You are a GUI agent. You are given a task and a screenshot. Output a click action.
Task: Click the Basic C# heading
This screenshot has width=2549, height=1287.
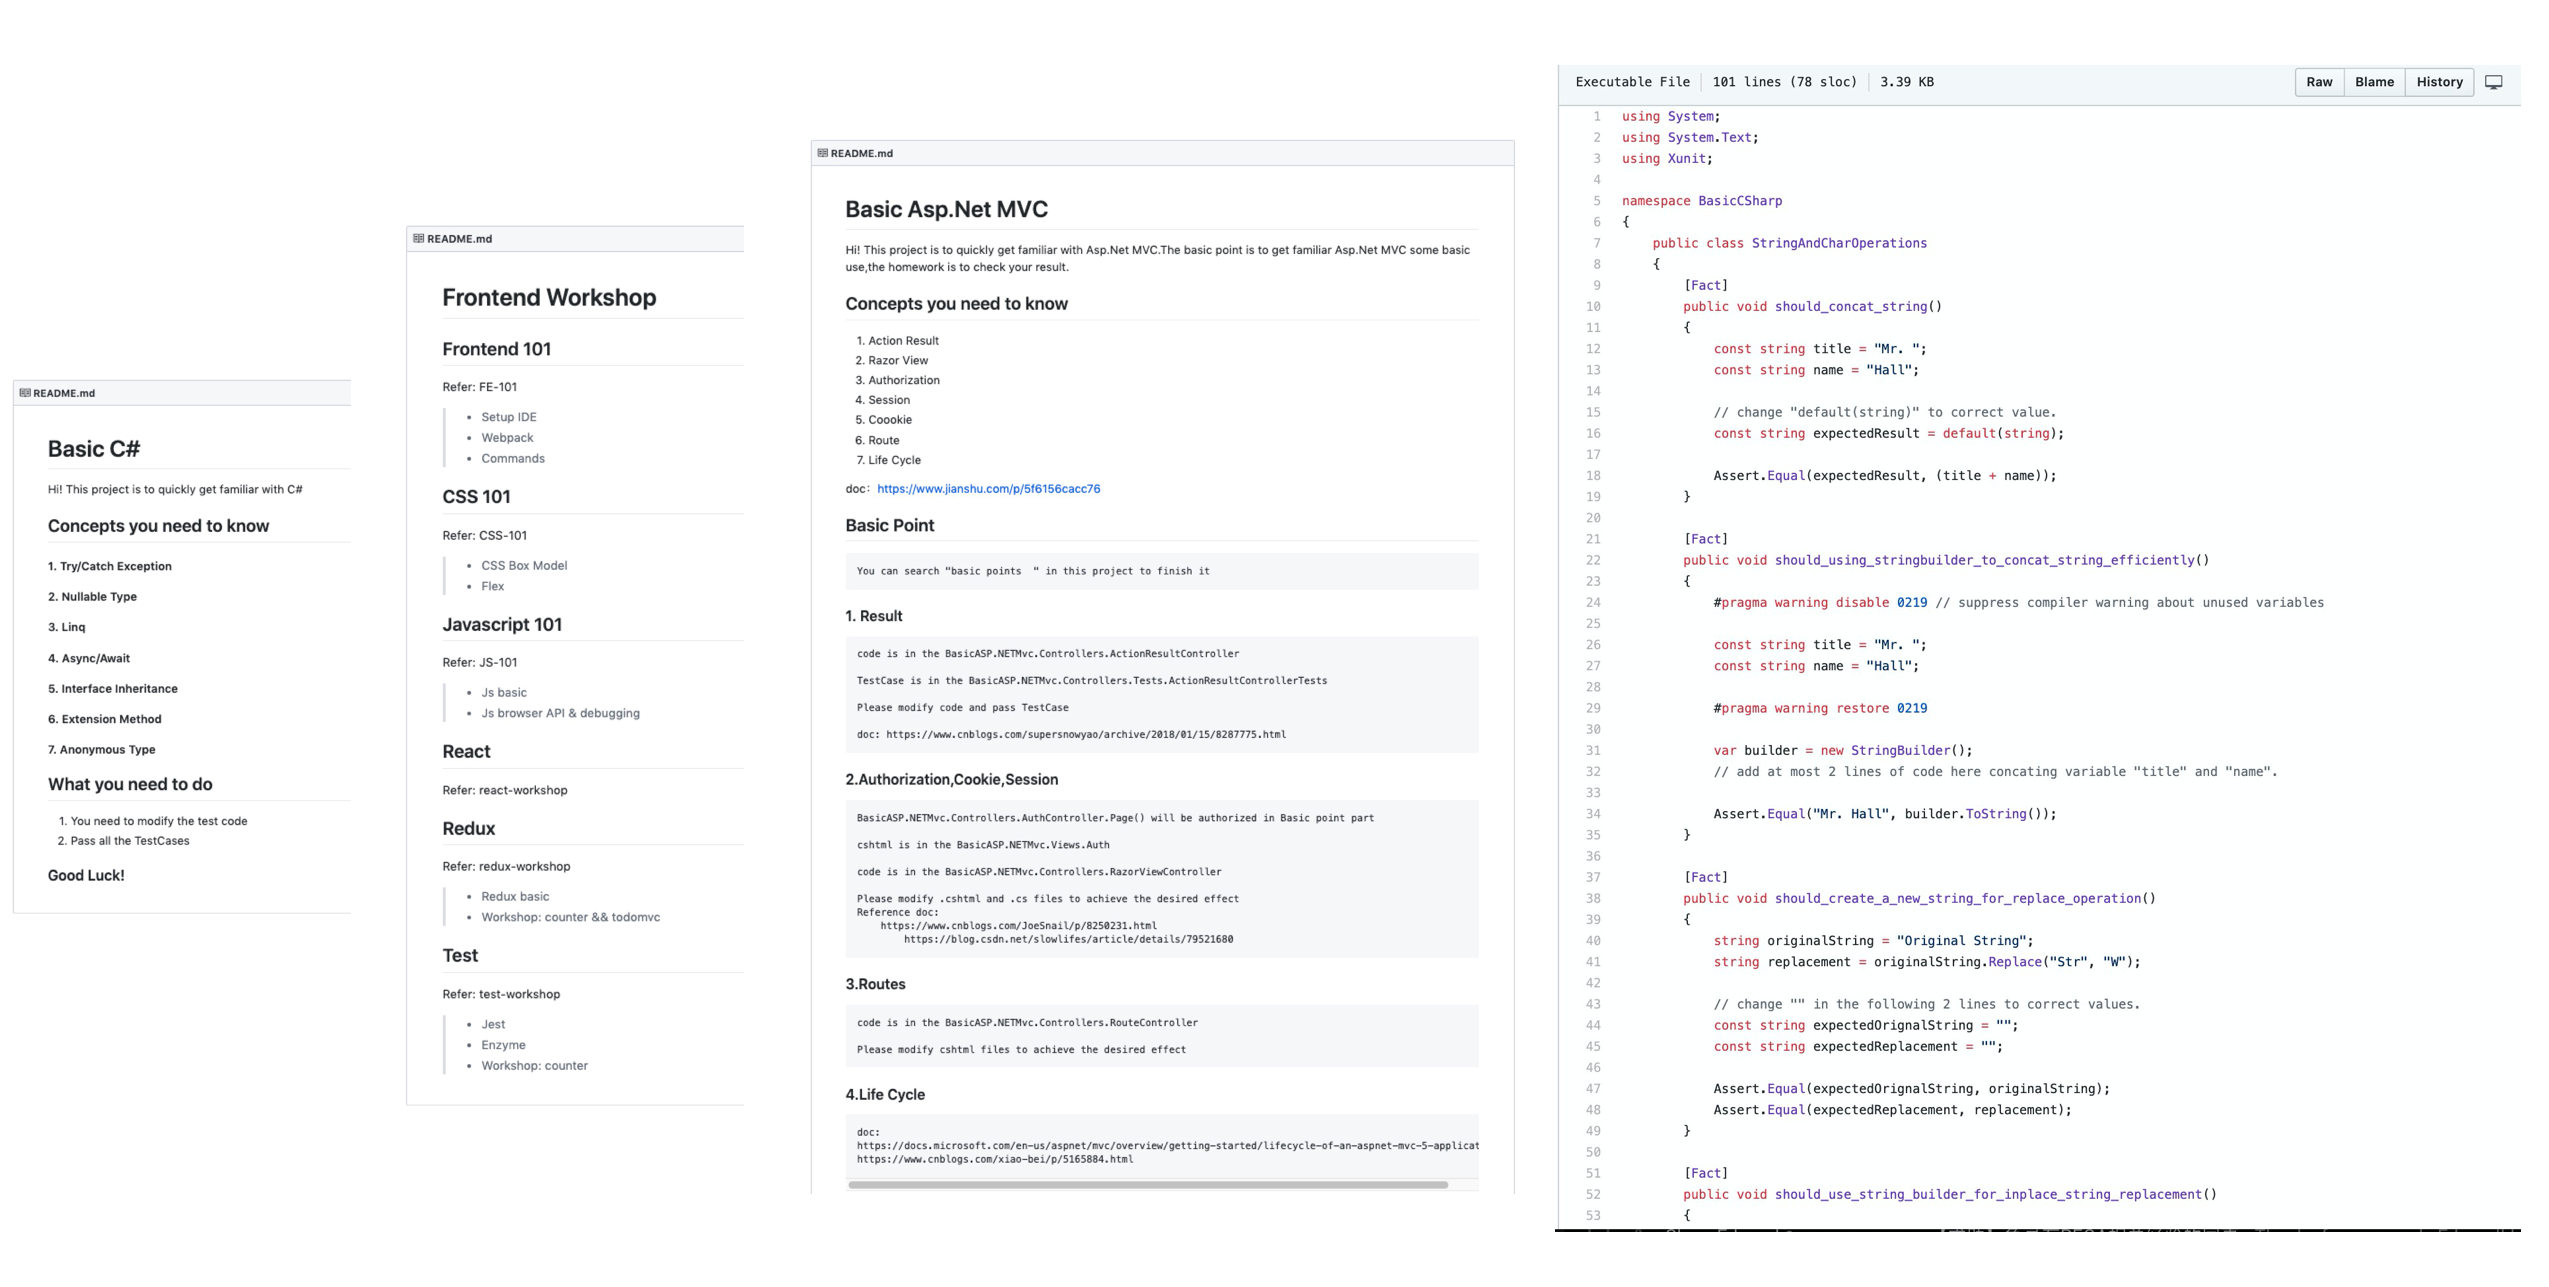[x=94, y=449]
